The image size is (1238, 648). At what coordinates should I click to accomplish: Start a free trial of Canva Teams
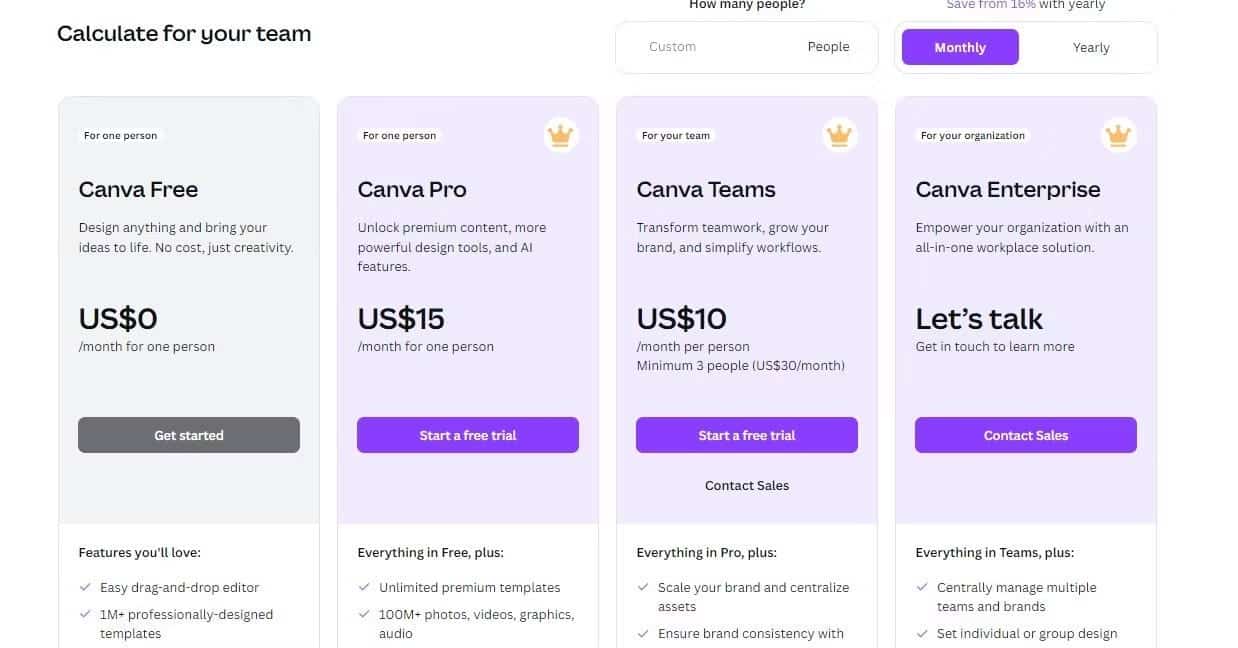point(747,435)
